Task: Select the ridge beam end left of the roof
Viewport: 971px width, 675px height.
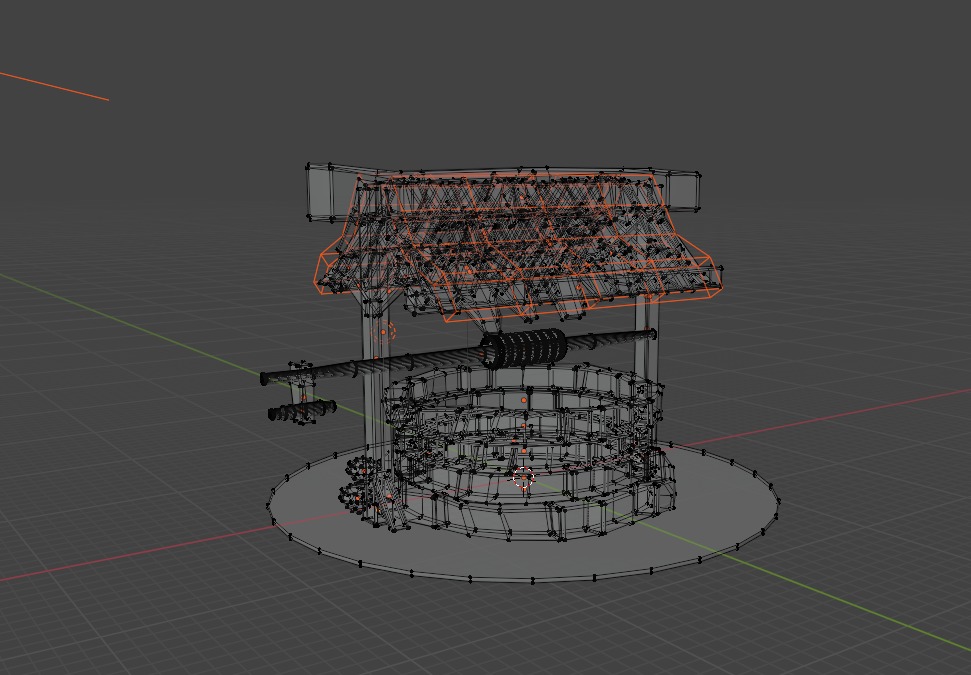Action: point(331,191)
